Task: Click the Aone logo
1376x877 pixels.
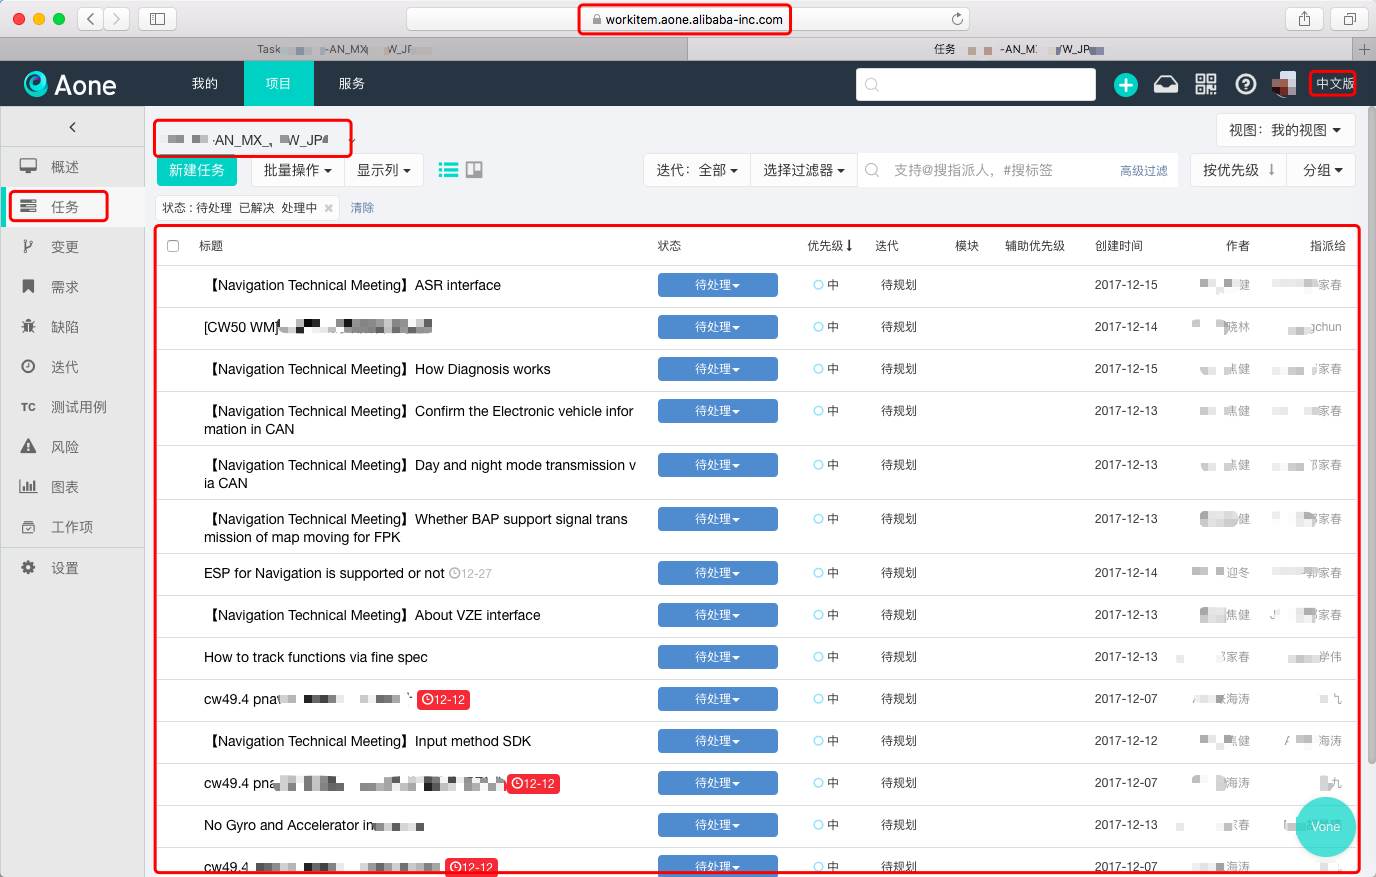Action: pyautogui.click(x=70, y=84)
